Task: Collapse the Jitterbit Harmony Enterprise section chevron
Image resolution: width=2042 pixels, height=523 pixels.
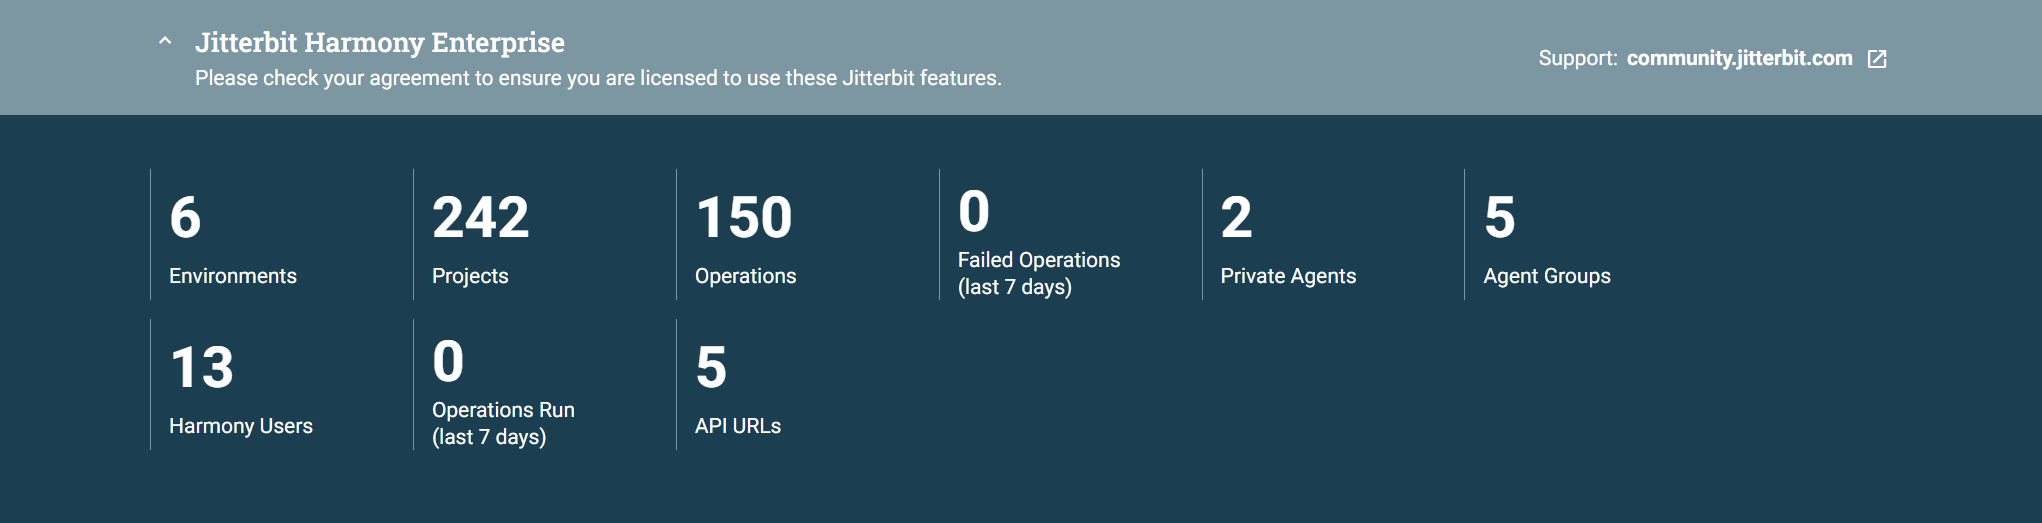Action: [165, 42]
